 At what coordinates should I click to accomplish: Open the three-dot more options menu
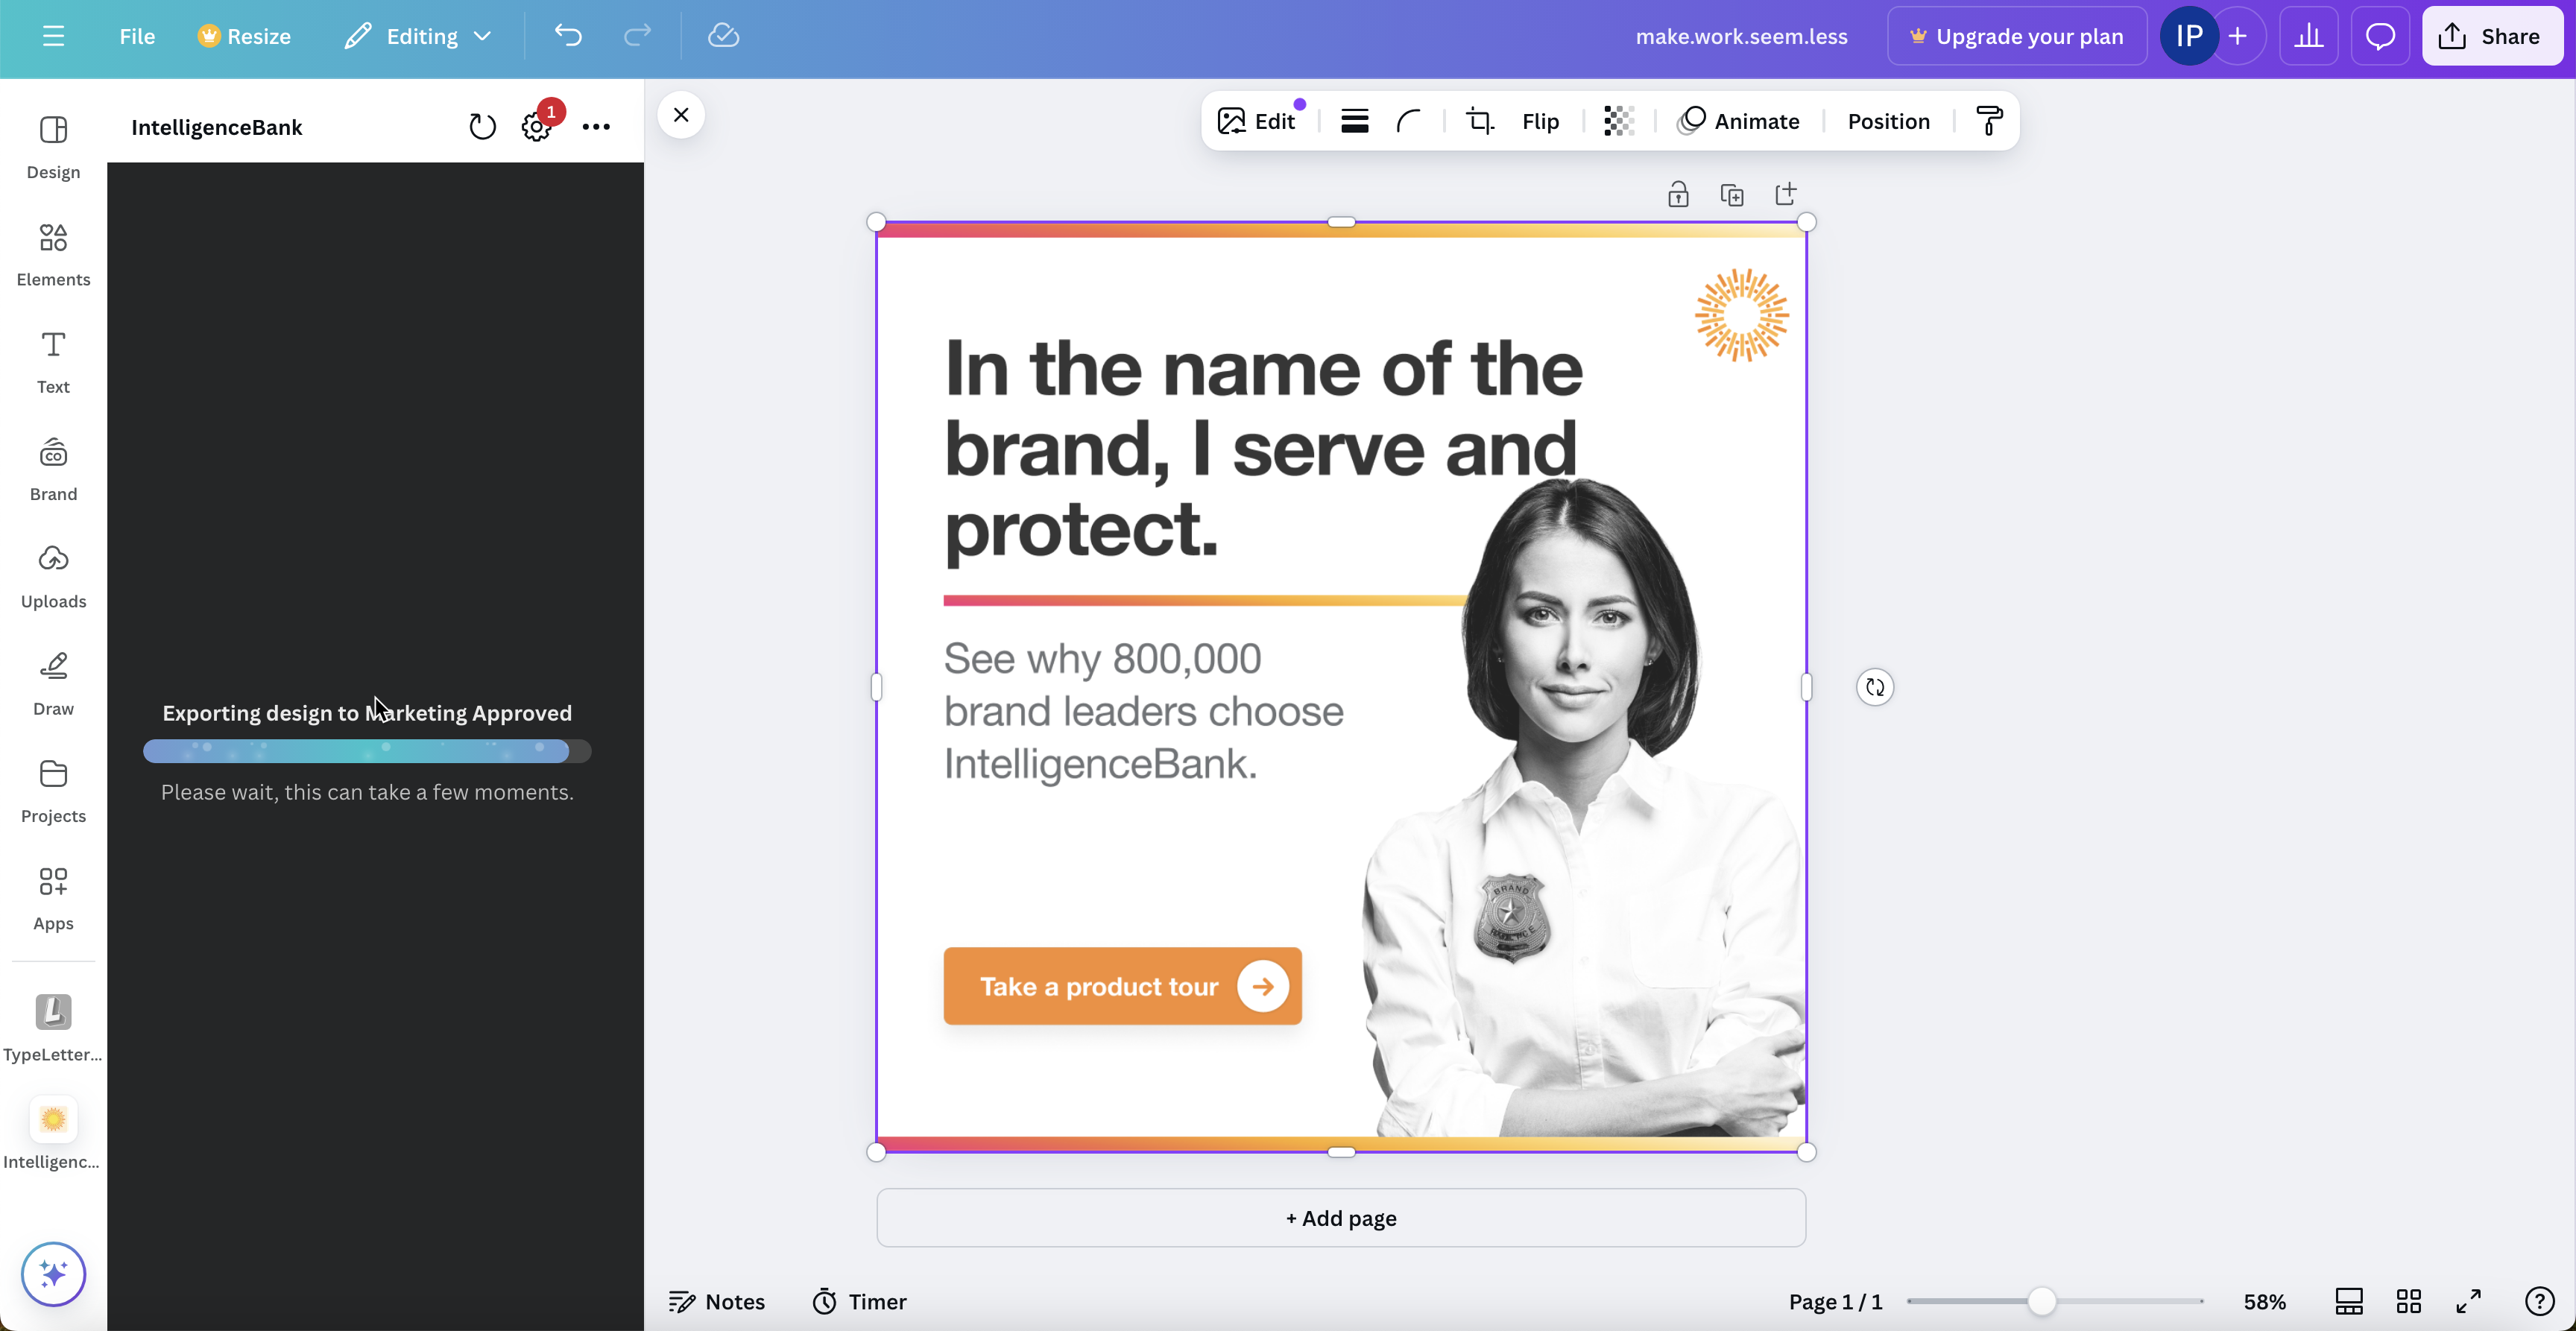pyautogui.click(x=596, y=127)
